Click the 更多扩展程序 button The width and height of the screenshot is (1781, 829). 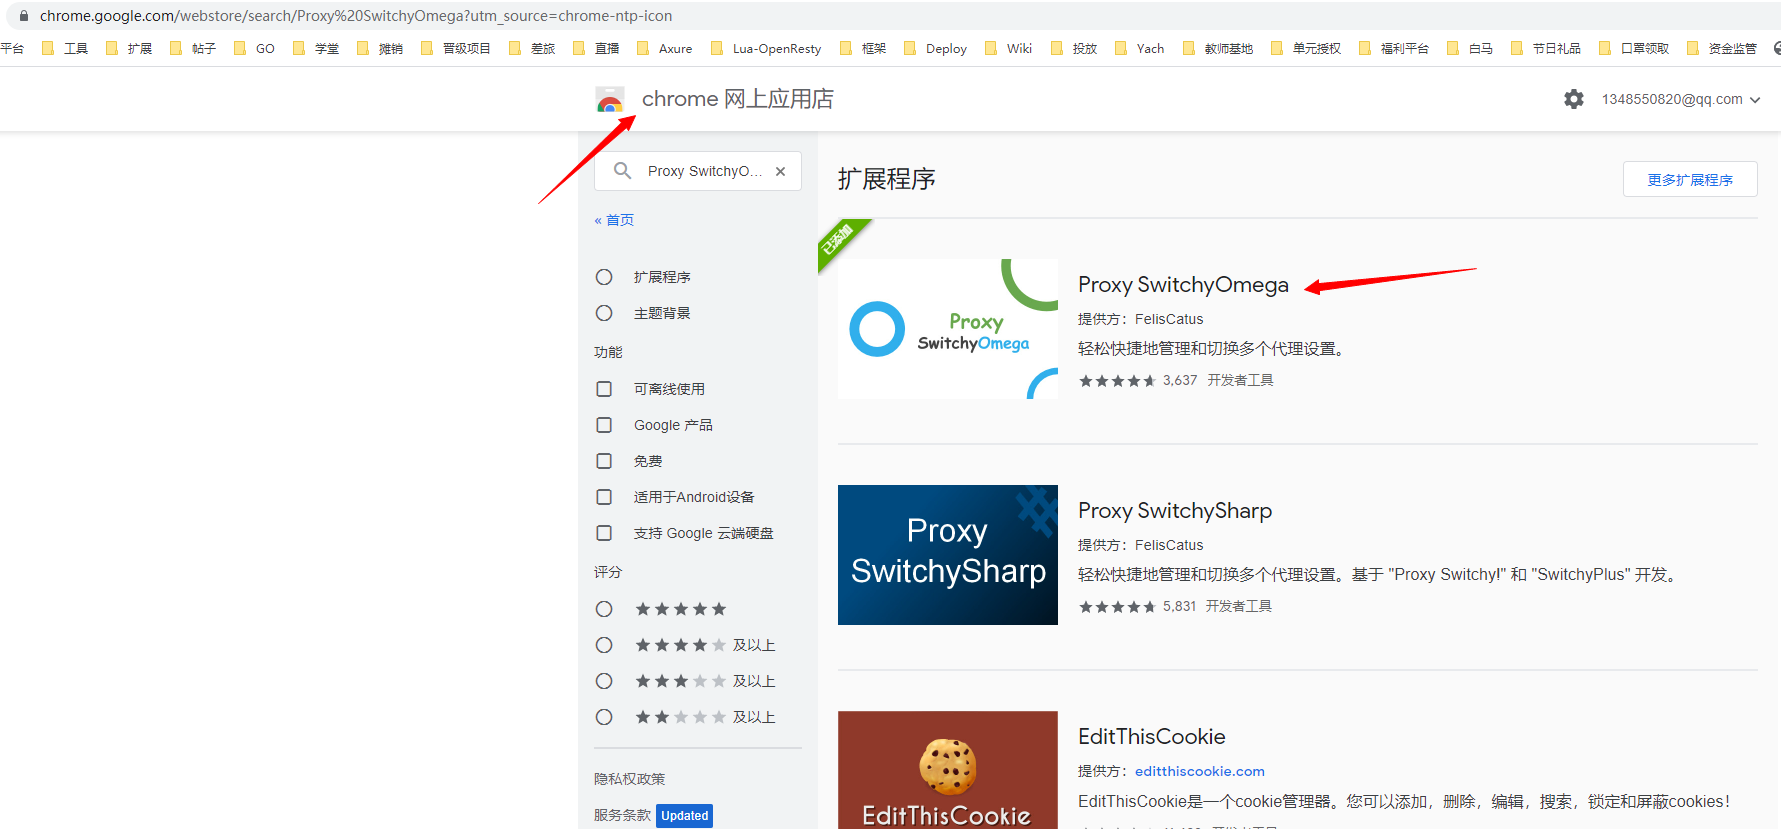pyautogui.click(x=1689, y=179)
